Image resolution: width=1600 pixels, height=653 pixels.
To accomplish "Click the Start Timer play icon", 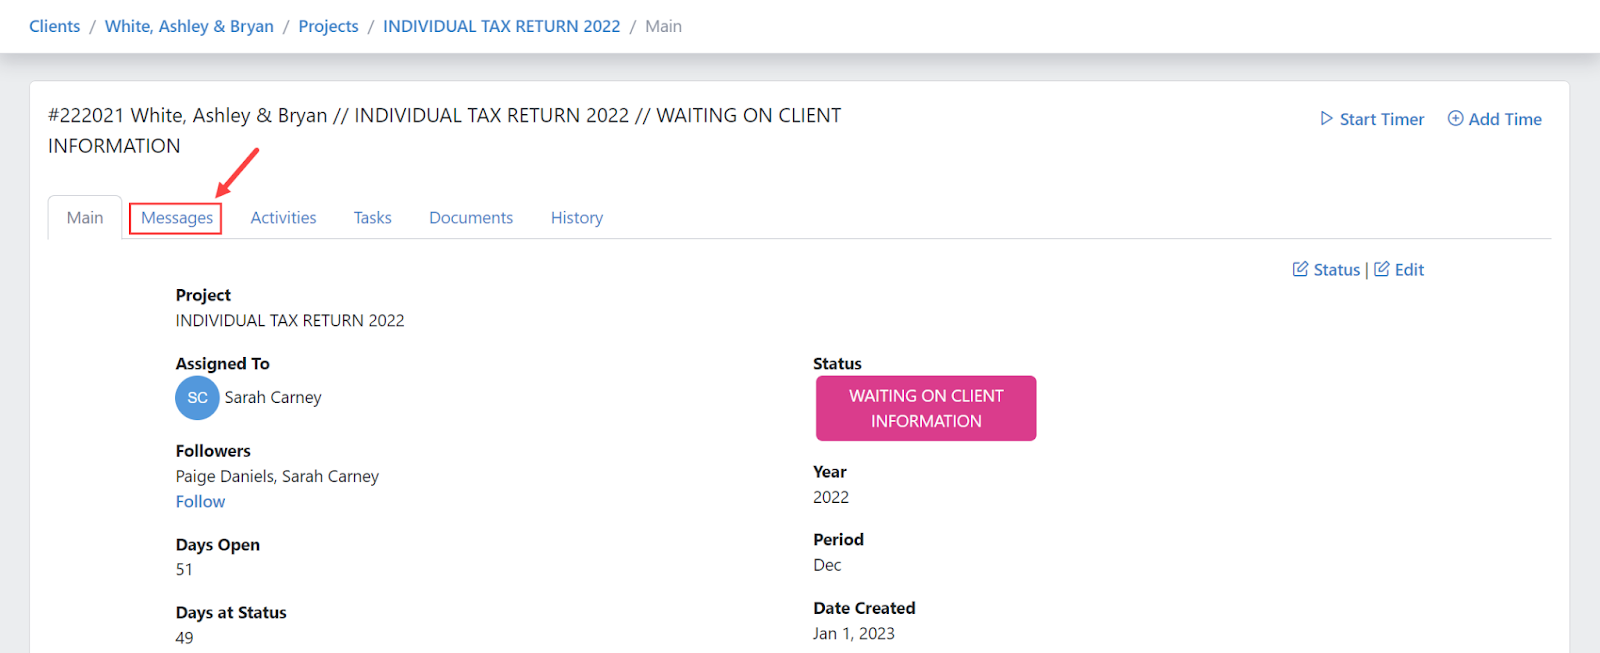I will (1326, 118).
